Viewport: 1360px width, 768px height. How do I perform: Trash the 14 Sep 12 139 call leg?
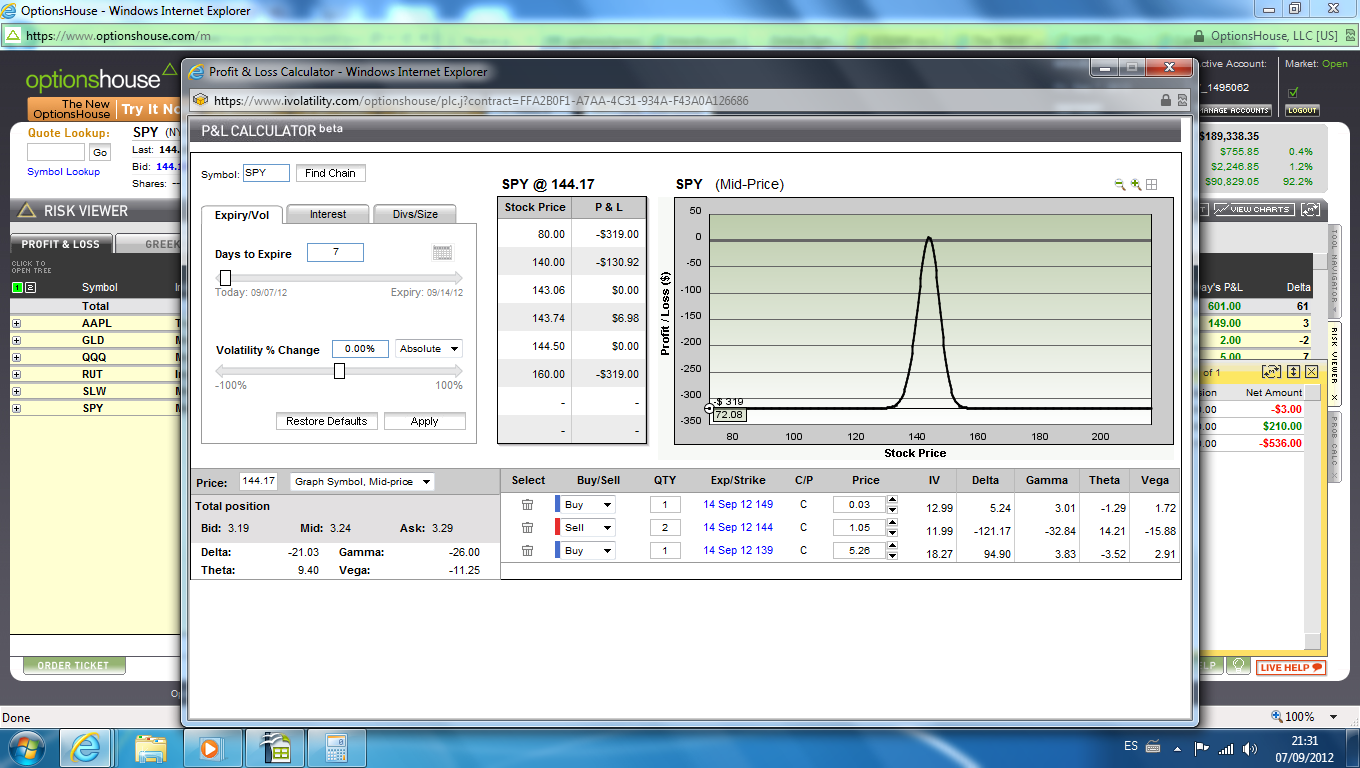pyautogui.click(x=527, y=551)
